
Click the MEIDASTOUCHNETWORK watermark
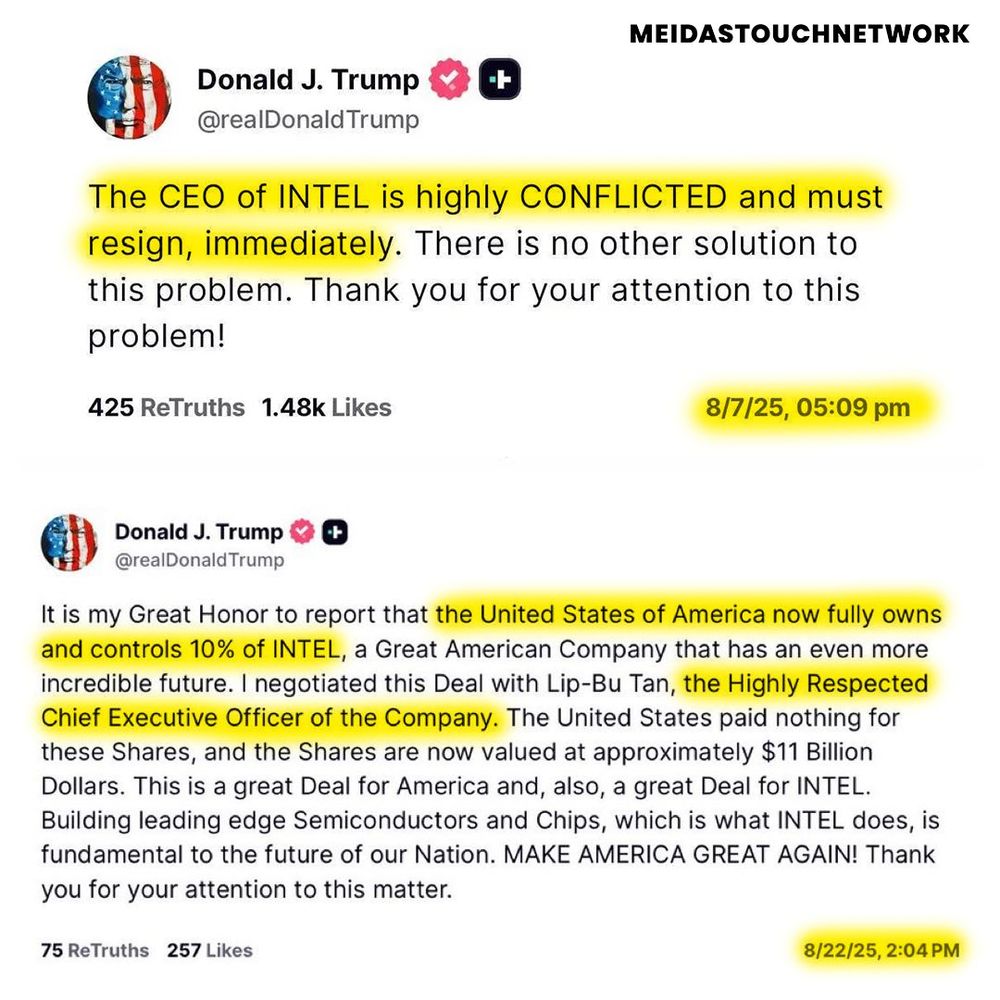[x=799, y=34]
